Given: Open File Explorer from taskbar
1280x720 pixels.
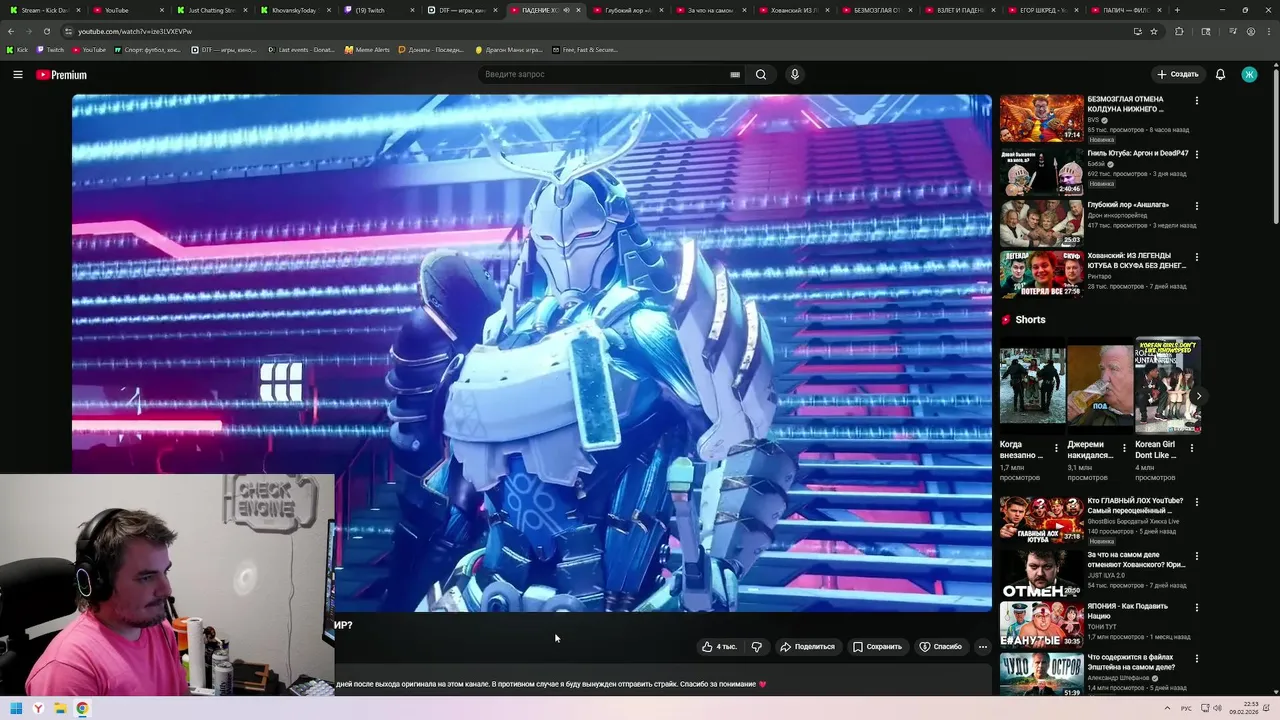Looking at the screenshot, I should click(x=60, y=709).
